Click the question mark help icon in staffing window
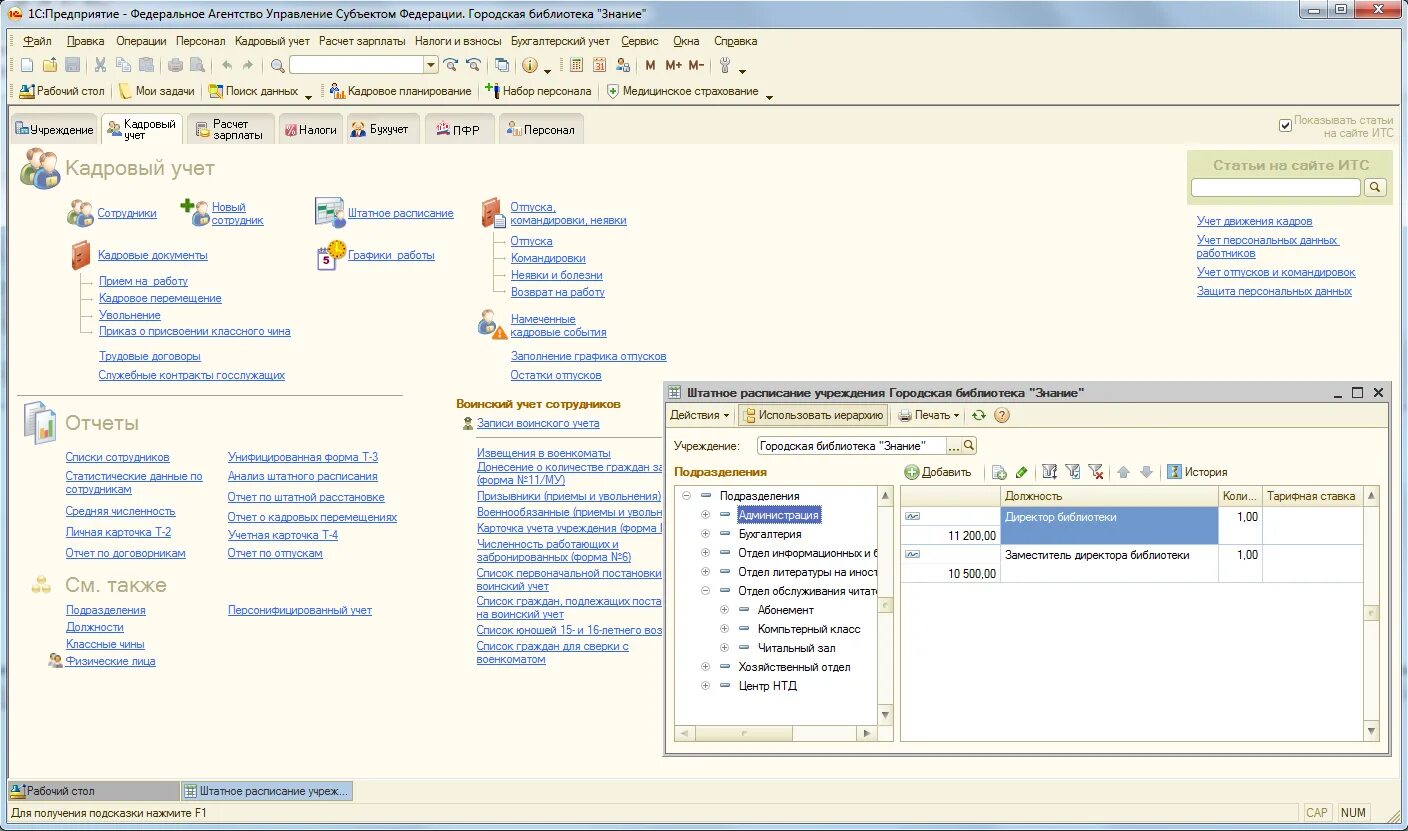Screen dimensions: 1408x831 click(x=1001, y=415)
